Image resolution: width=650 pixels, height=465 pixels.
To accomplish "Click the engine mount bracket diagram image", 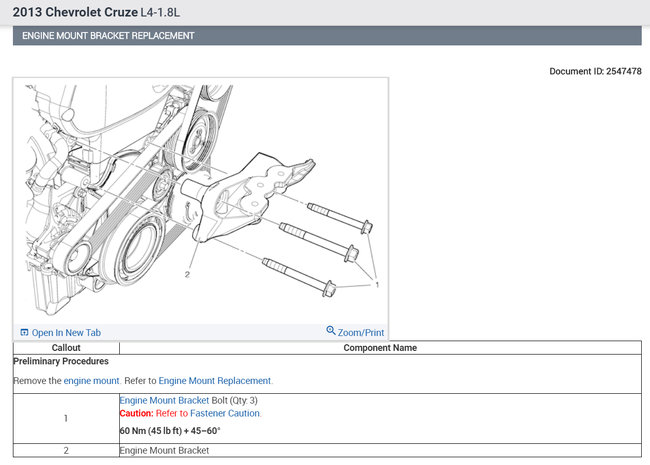I will [x=200, y=200].
